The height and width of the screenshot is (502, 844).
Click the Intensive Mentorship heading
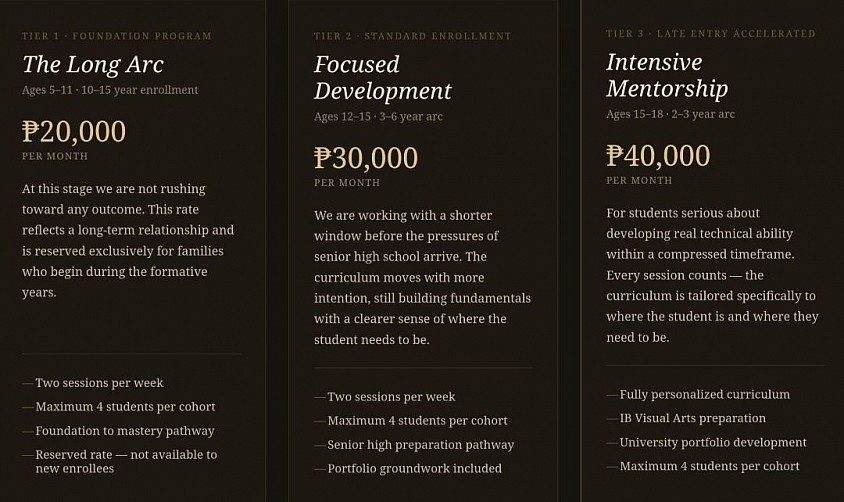(667, 75)
